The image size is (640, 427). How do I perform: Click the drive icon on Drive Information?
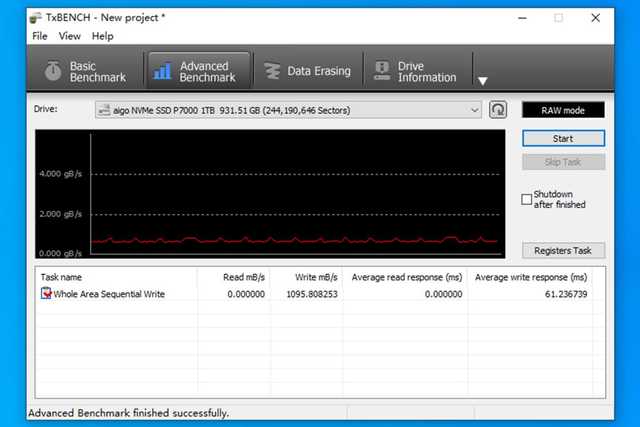tap(382, 71)
